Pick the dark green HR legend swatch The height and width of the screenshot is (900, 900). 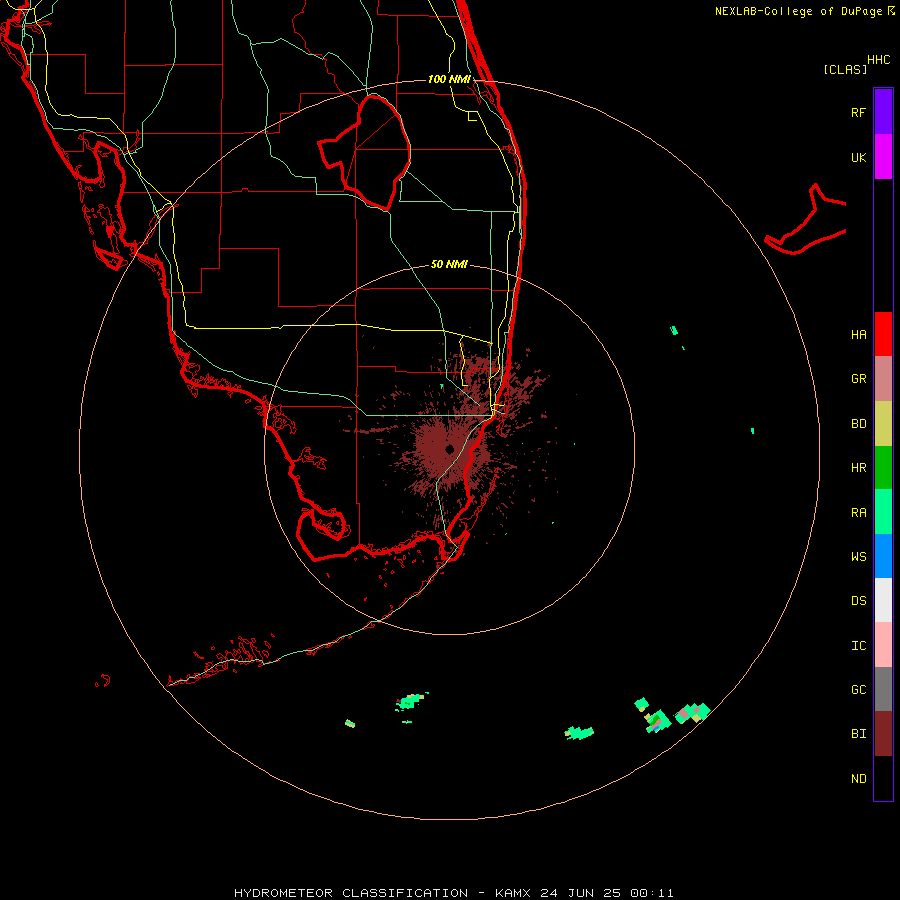tap(883, 467)
